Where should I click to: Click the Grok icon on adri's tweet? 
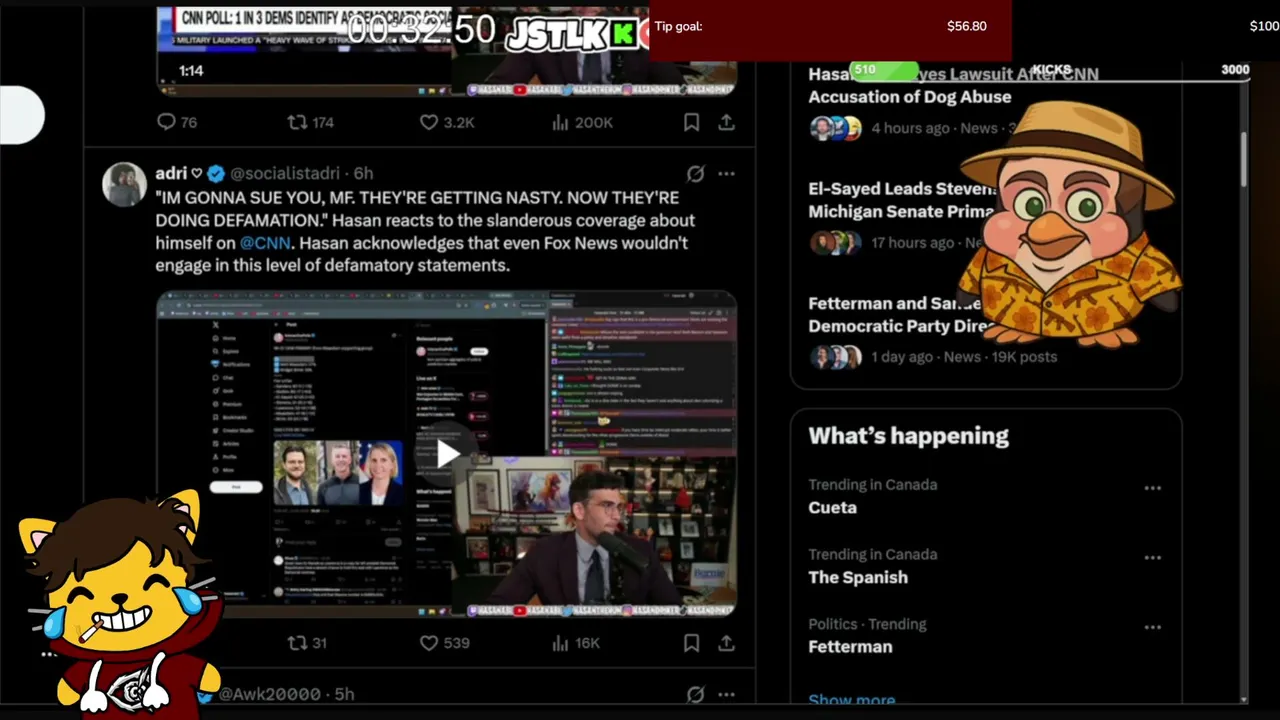695,174
